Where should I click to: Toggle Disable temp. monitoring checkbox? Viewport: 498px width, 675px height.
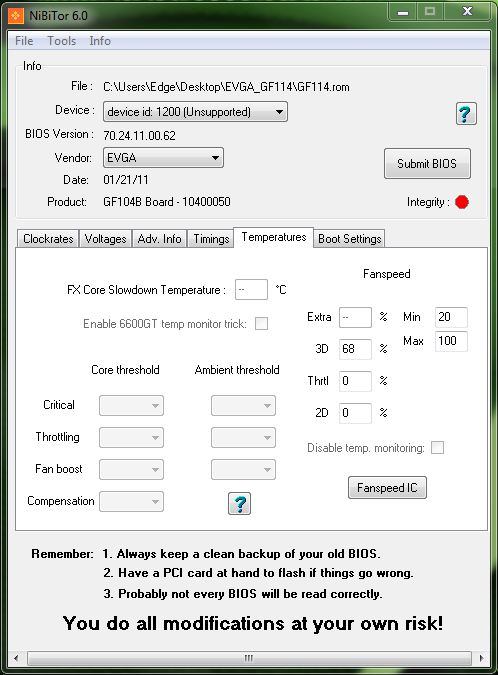(x=437, y=447)
